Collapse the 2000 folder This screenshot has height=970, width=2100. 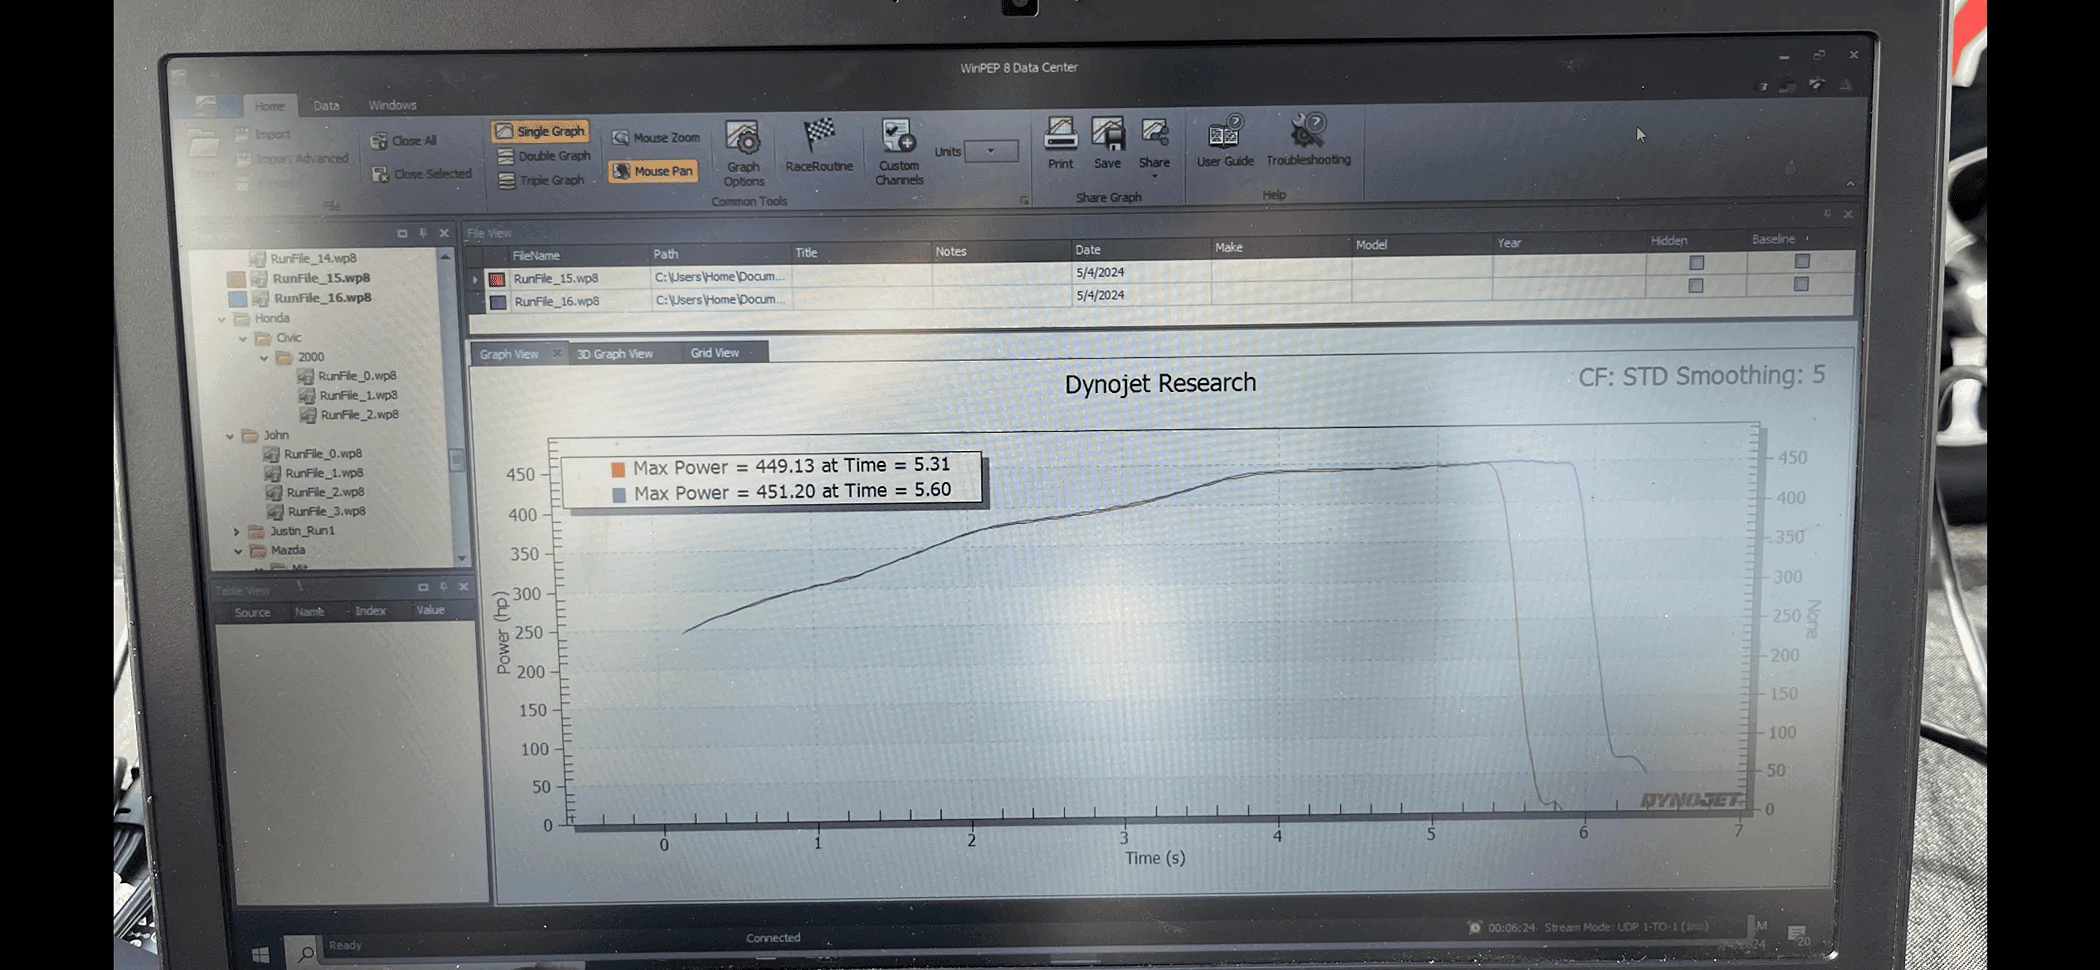(264, 358)
